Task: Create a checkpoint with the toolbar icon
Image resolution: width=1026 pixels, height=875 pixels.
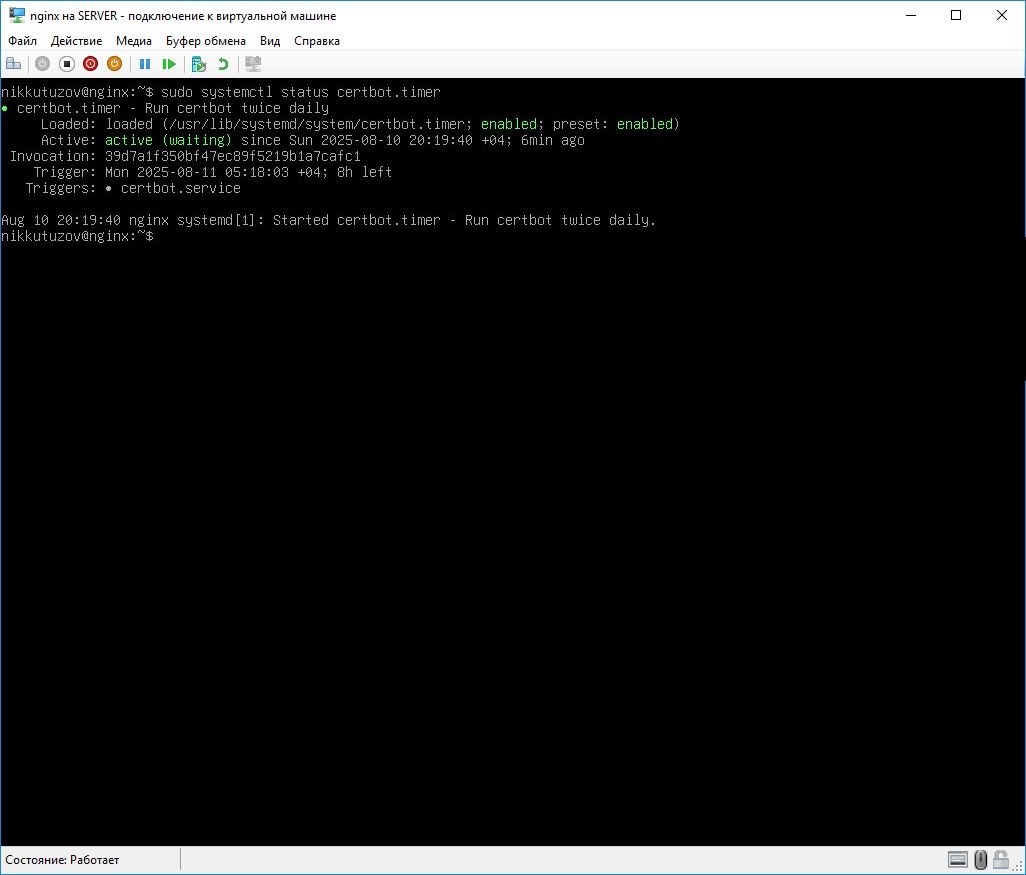Action: [199, 64]
